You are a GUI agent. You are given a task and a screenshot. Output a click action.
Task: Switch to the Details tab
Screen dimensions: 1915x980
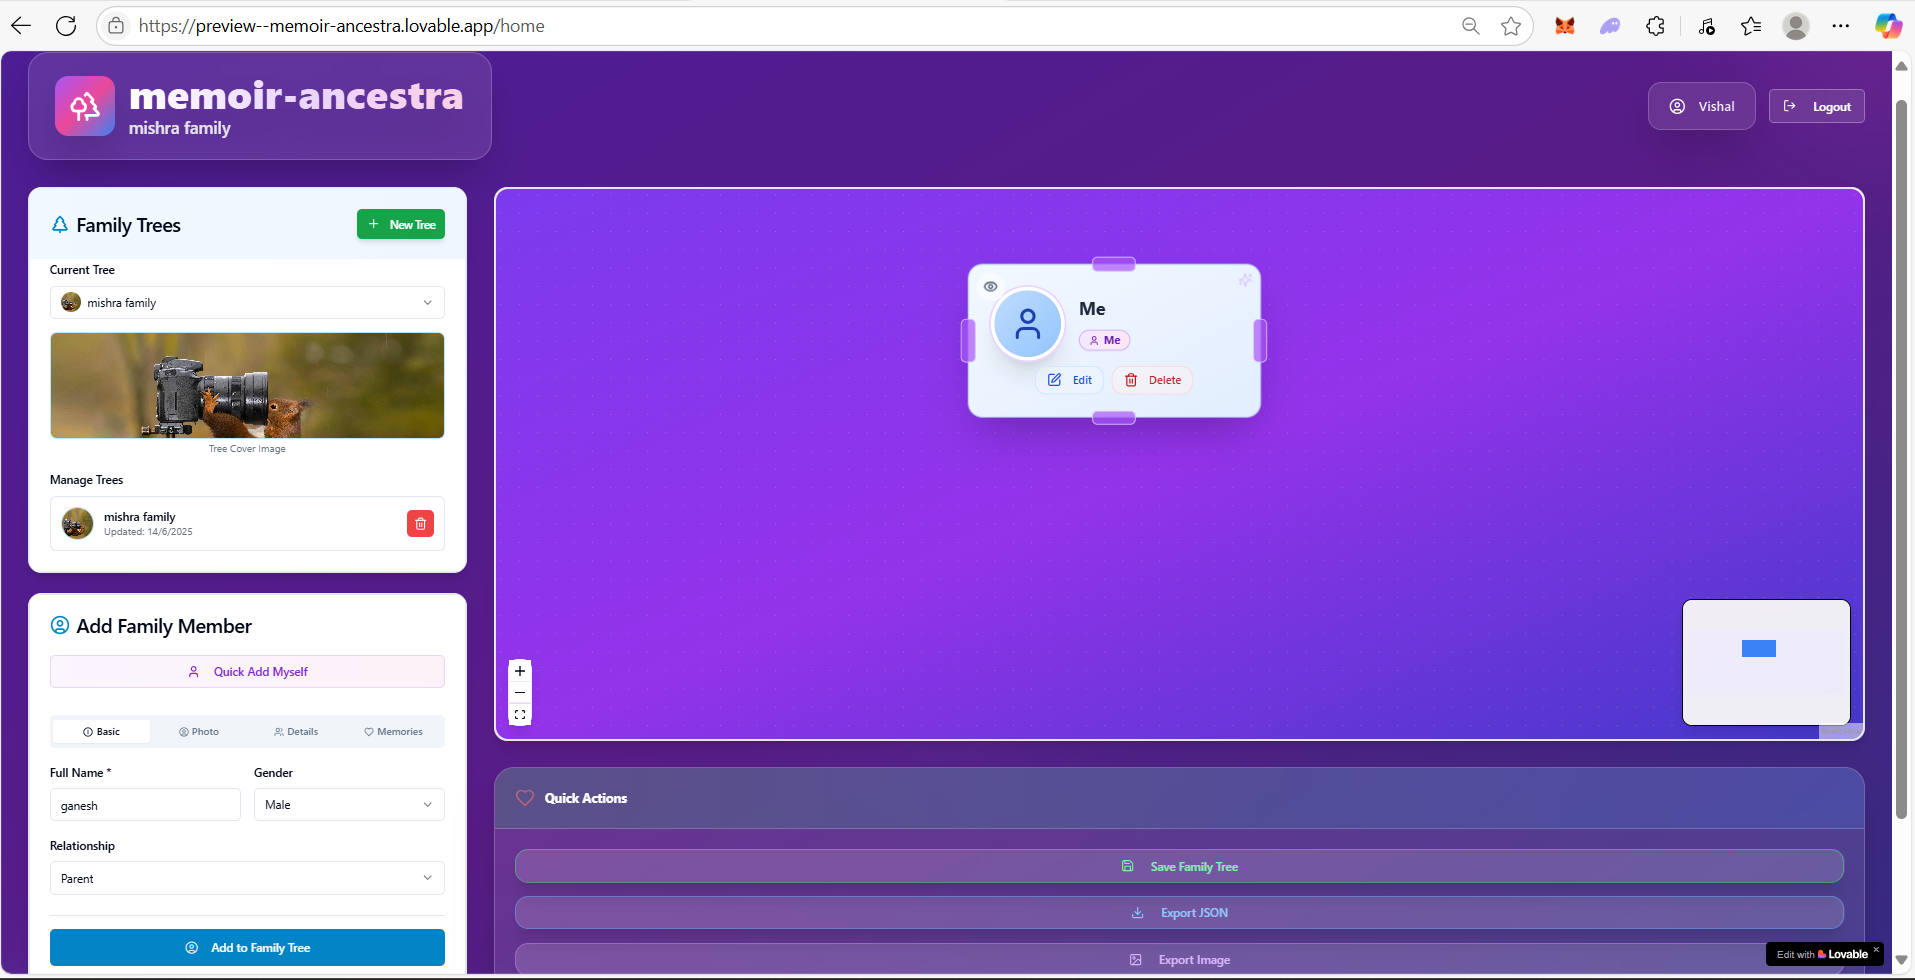coord(296,732)
